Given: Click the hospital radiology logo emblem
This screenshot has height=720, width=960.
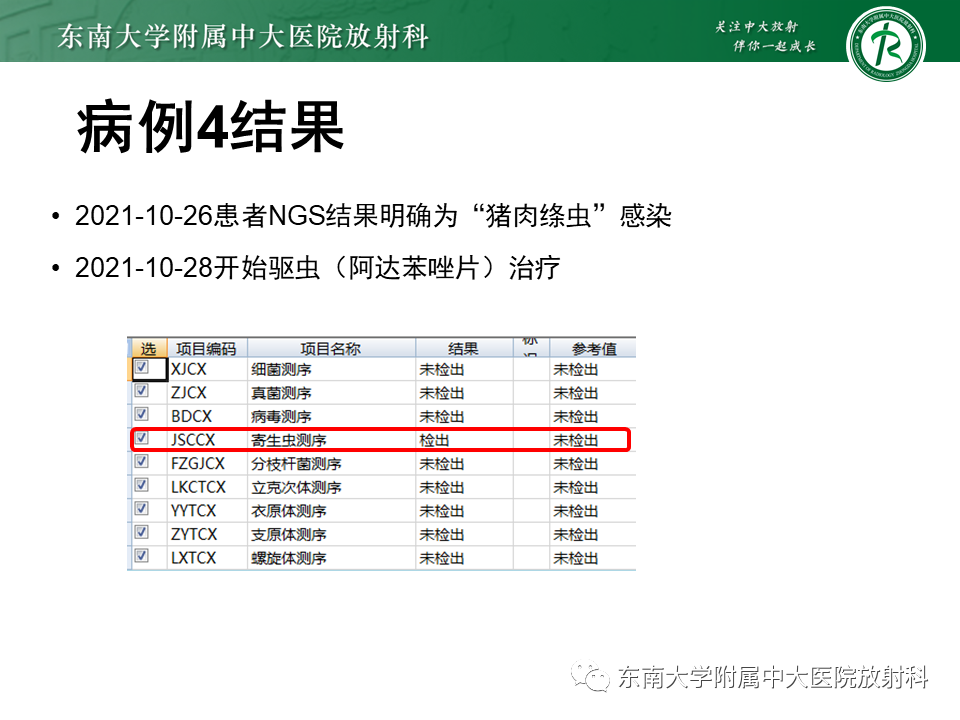Looking at the screenshot, I should [886, 44].
